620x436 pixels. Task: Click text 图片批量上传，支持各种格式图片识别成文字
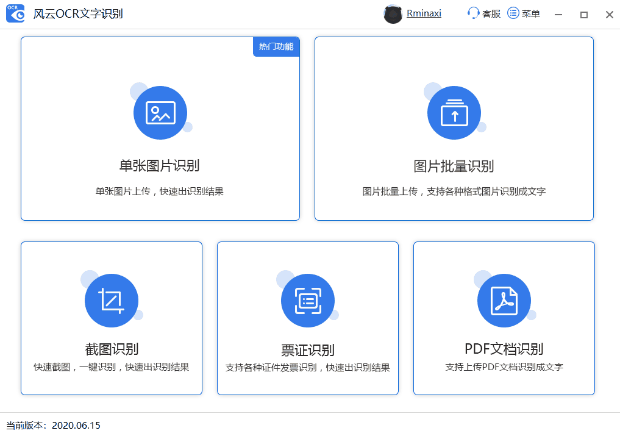(x=454, y=192)
